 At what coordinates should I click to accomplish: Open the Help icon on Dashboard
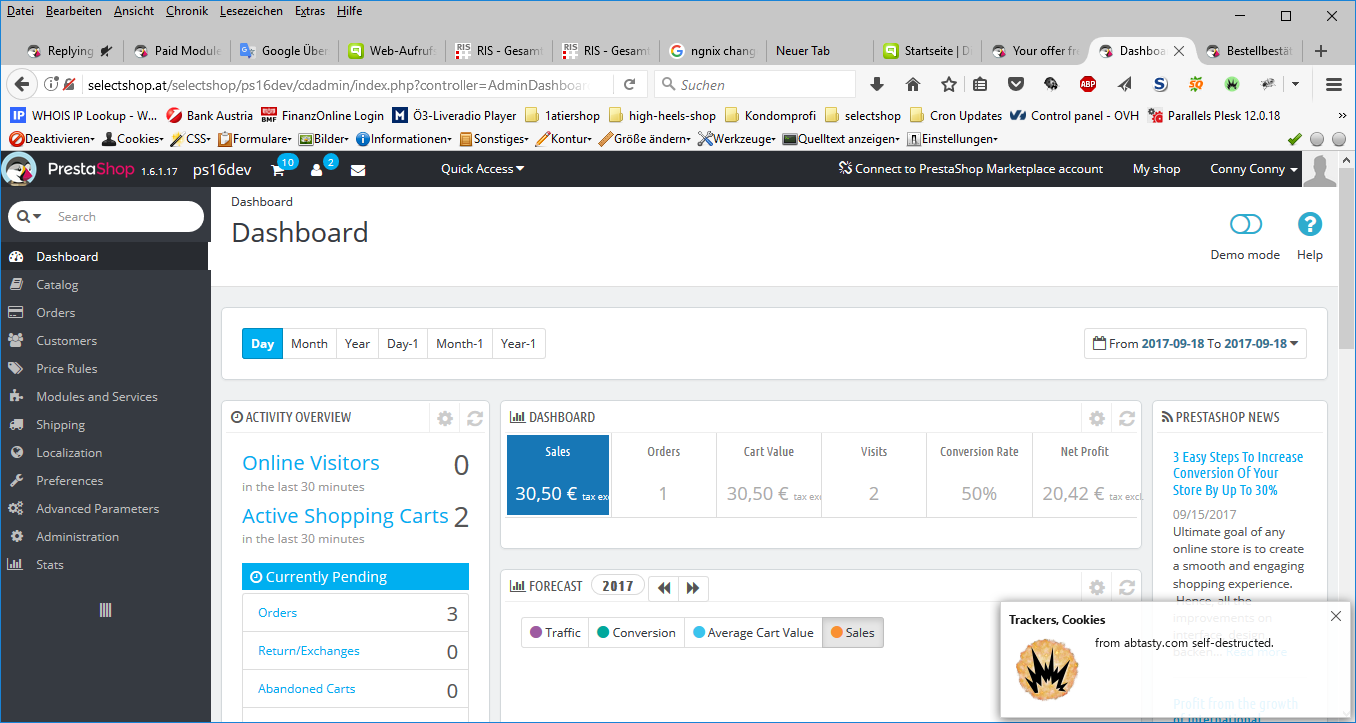tap(1309, 224)
